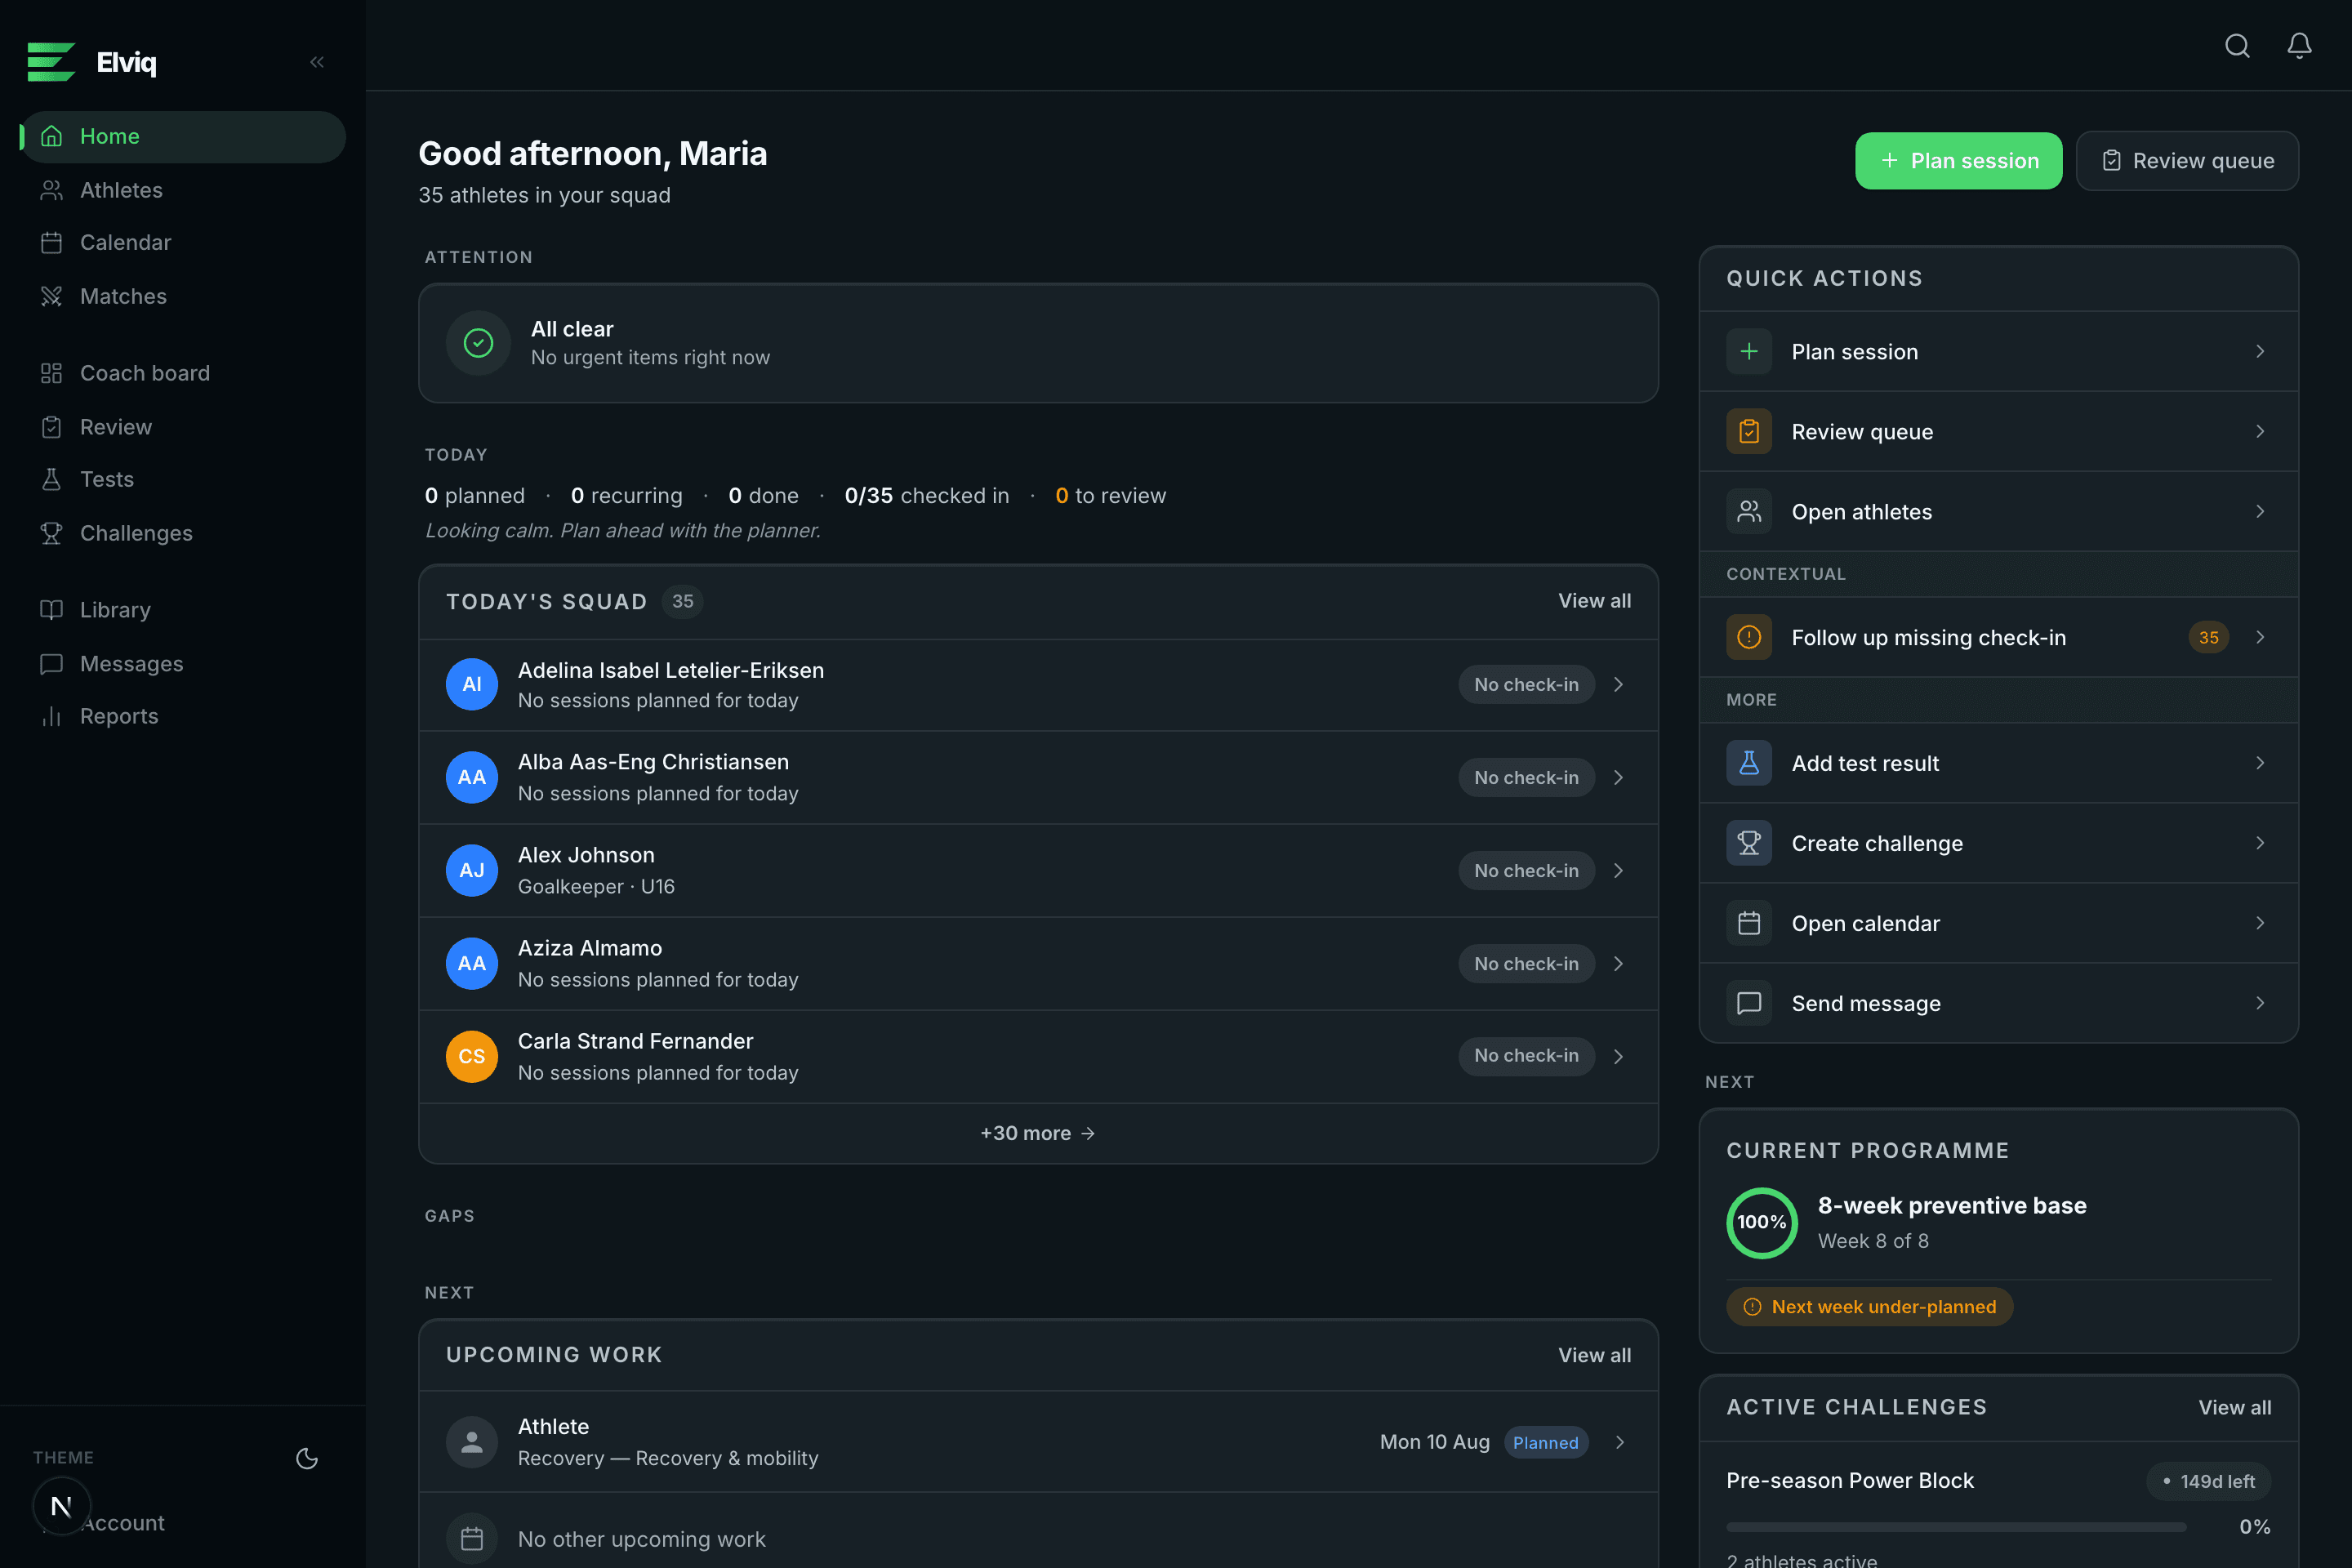Viewport: 2352px width, 1568px height.
Task: Click the 35 badge on missing check-in
Action: (2208, 637)
